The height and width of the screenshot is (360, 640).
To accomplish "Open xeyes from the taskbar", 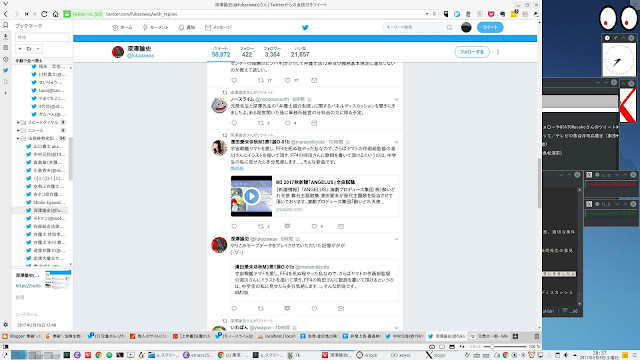I will [400, 355].
